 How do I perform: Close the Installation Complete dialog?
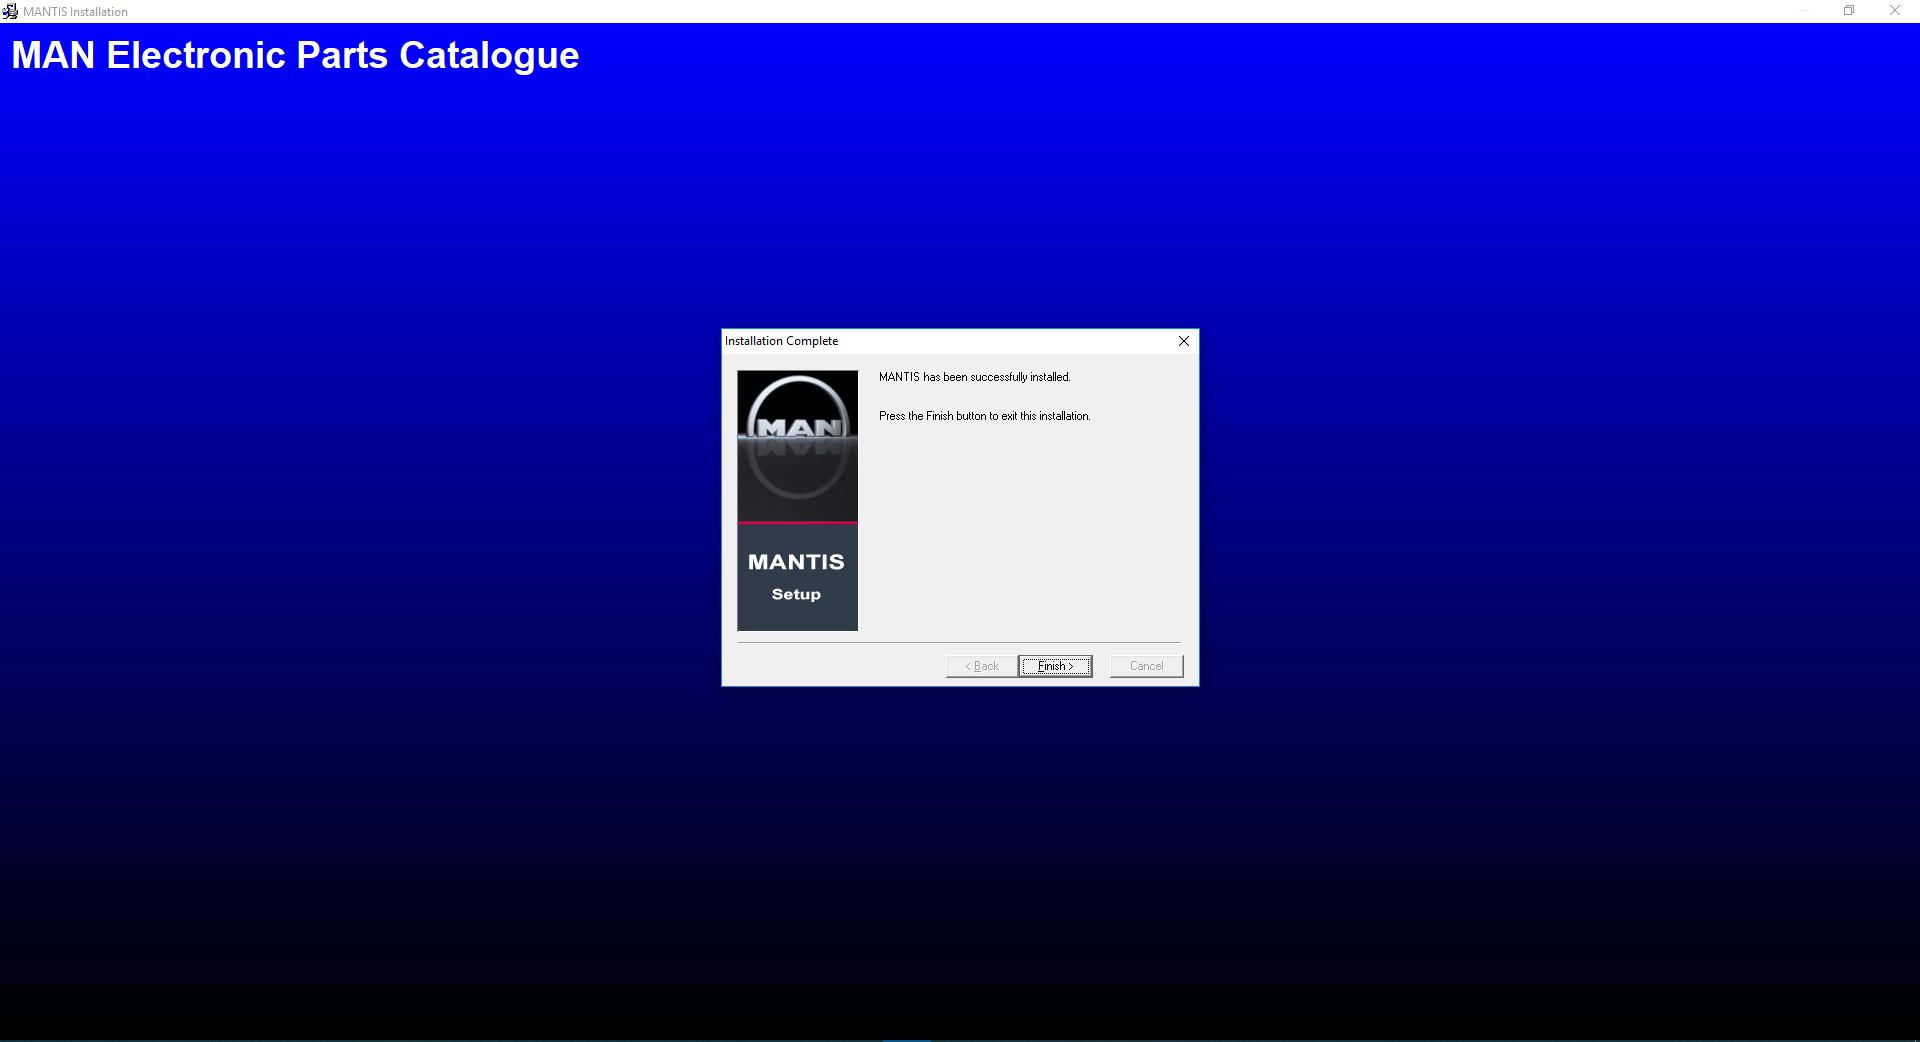[1184, 341]
